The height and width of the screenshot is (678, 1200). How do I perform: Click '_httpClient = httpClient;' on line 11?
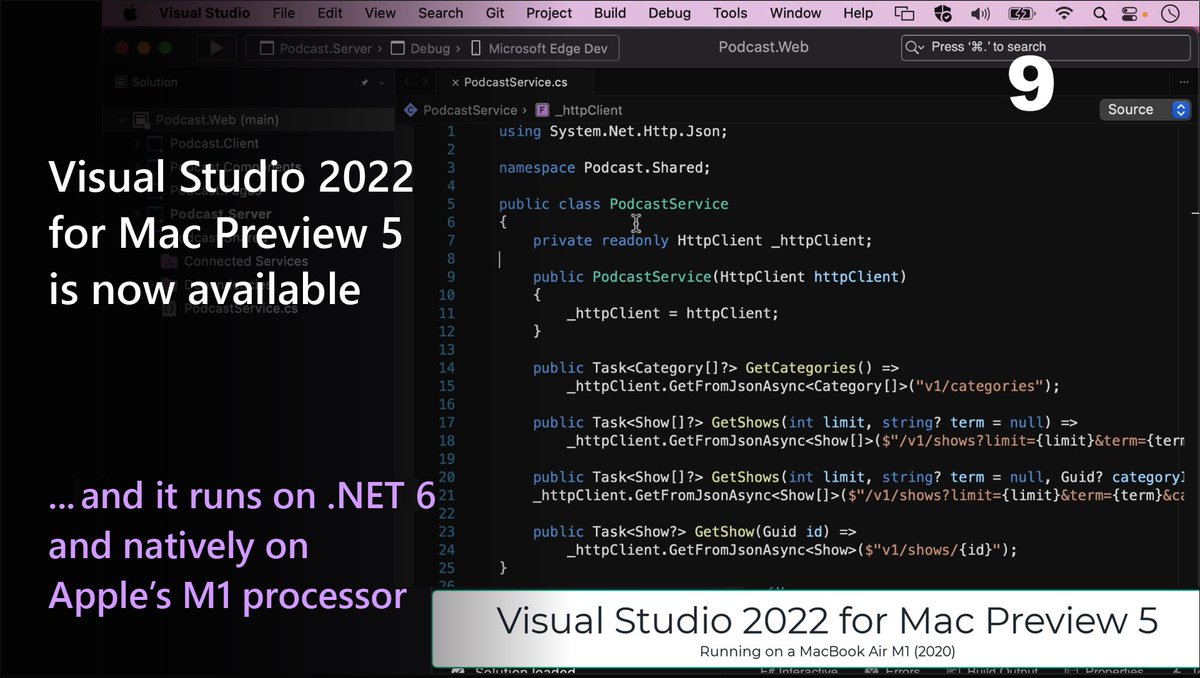(x=672, y=313)
